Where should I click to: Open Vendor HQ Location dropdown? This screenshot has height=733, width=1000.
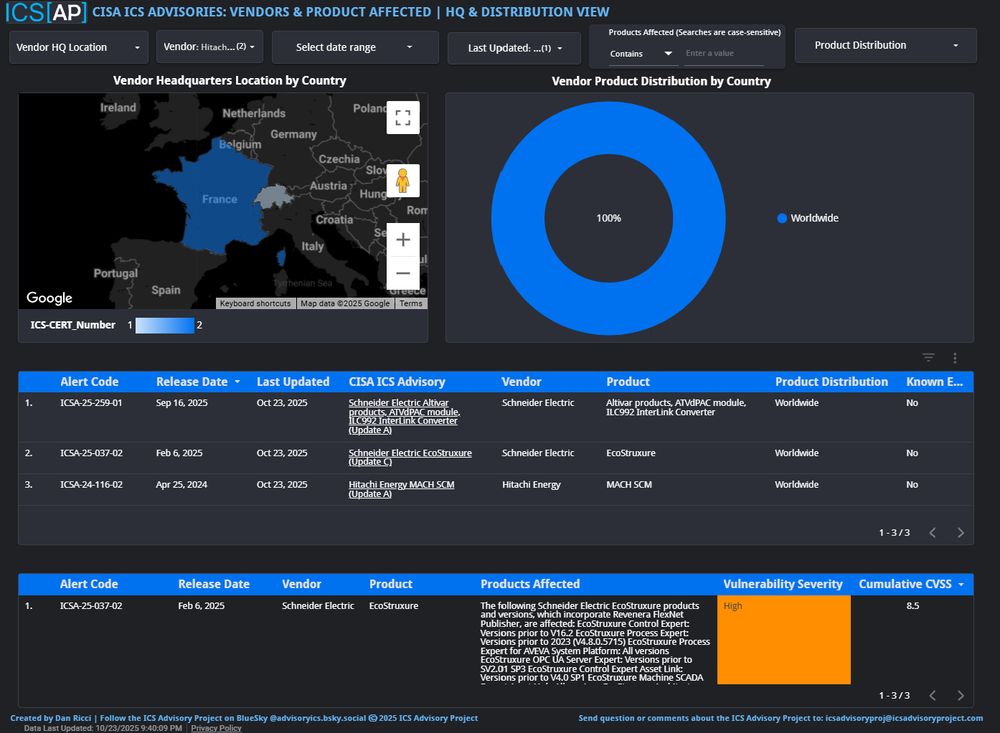pos(78,47)
